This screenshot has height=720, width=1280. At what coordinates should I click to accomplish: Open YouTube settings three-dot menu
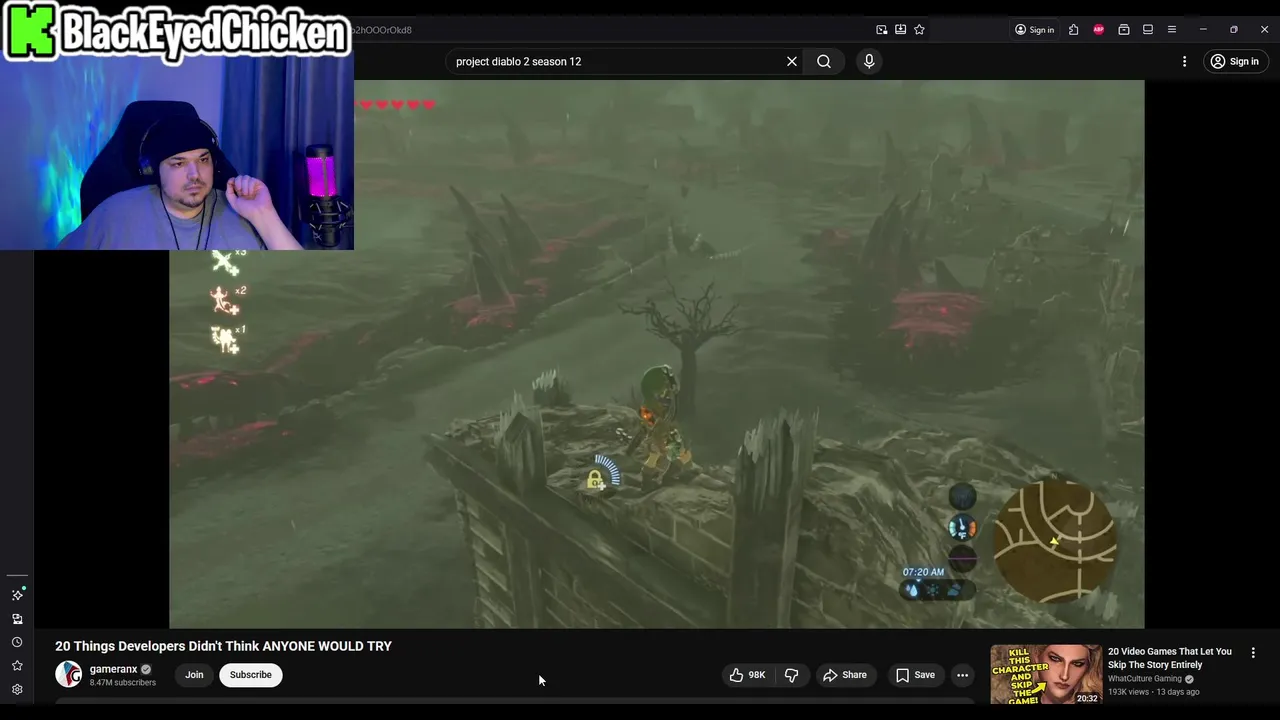(1184, 61)
